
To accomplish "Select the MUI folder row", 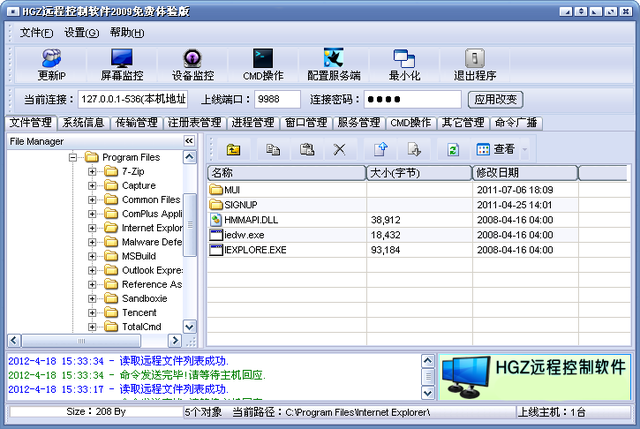I will click(x=419, y=190).
